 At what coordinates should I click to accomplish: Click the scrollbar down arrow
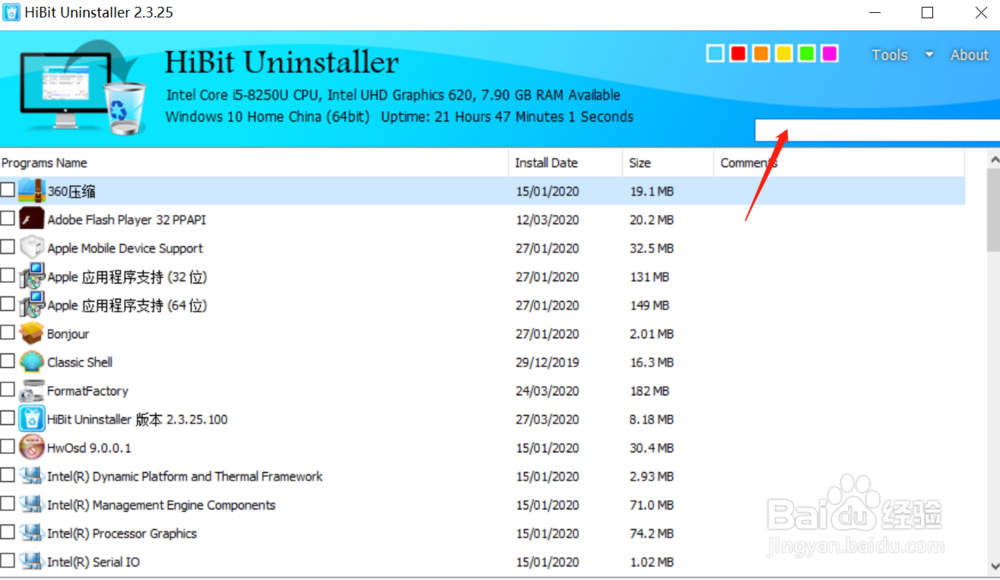coord(994,566)
